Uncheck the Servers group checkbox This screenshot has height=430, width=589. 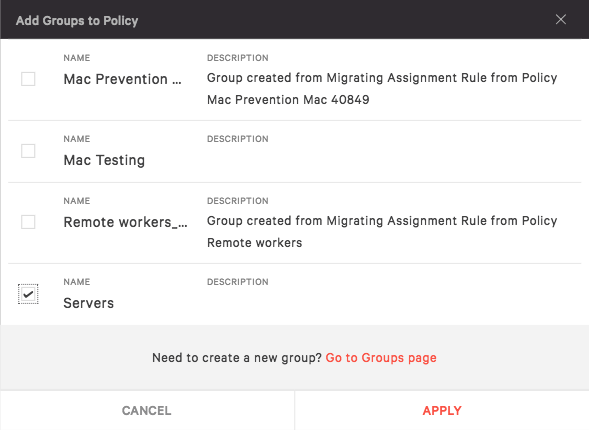click(x=28, y=294)
